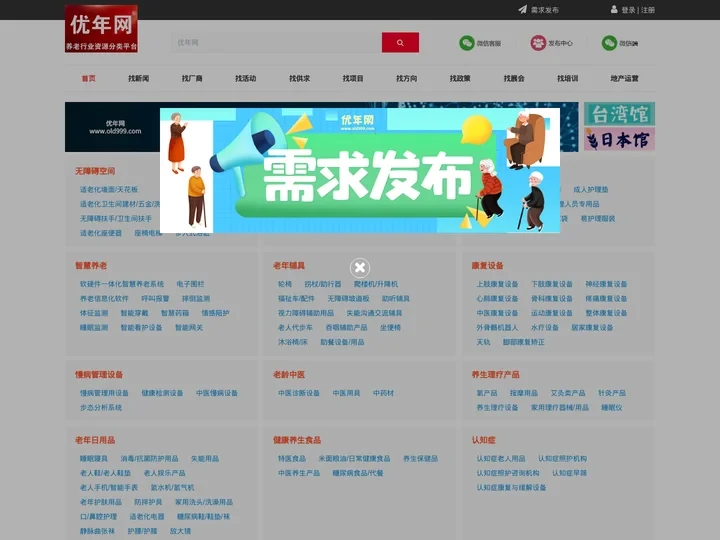Screen dimensions: 720x540
Task: Click the 健康养生食品 category heading
Action: point(297,440)
